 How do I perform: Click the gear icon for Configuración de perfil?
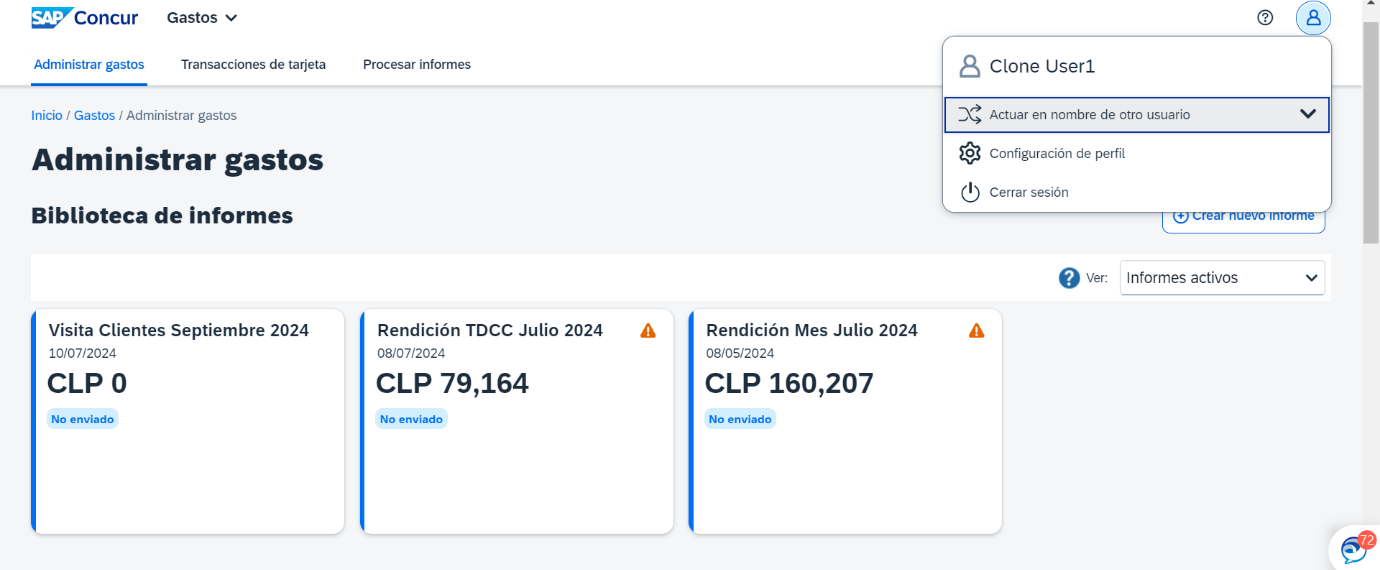(969, 153)
